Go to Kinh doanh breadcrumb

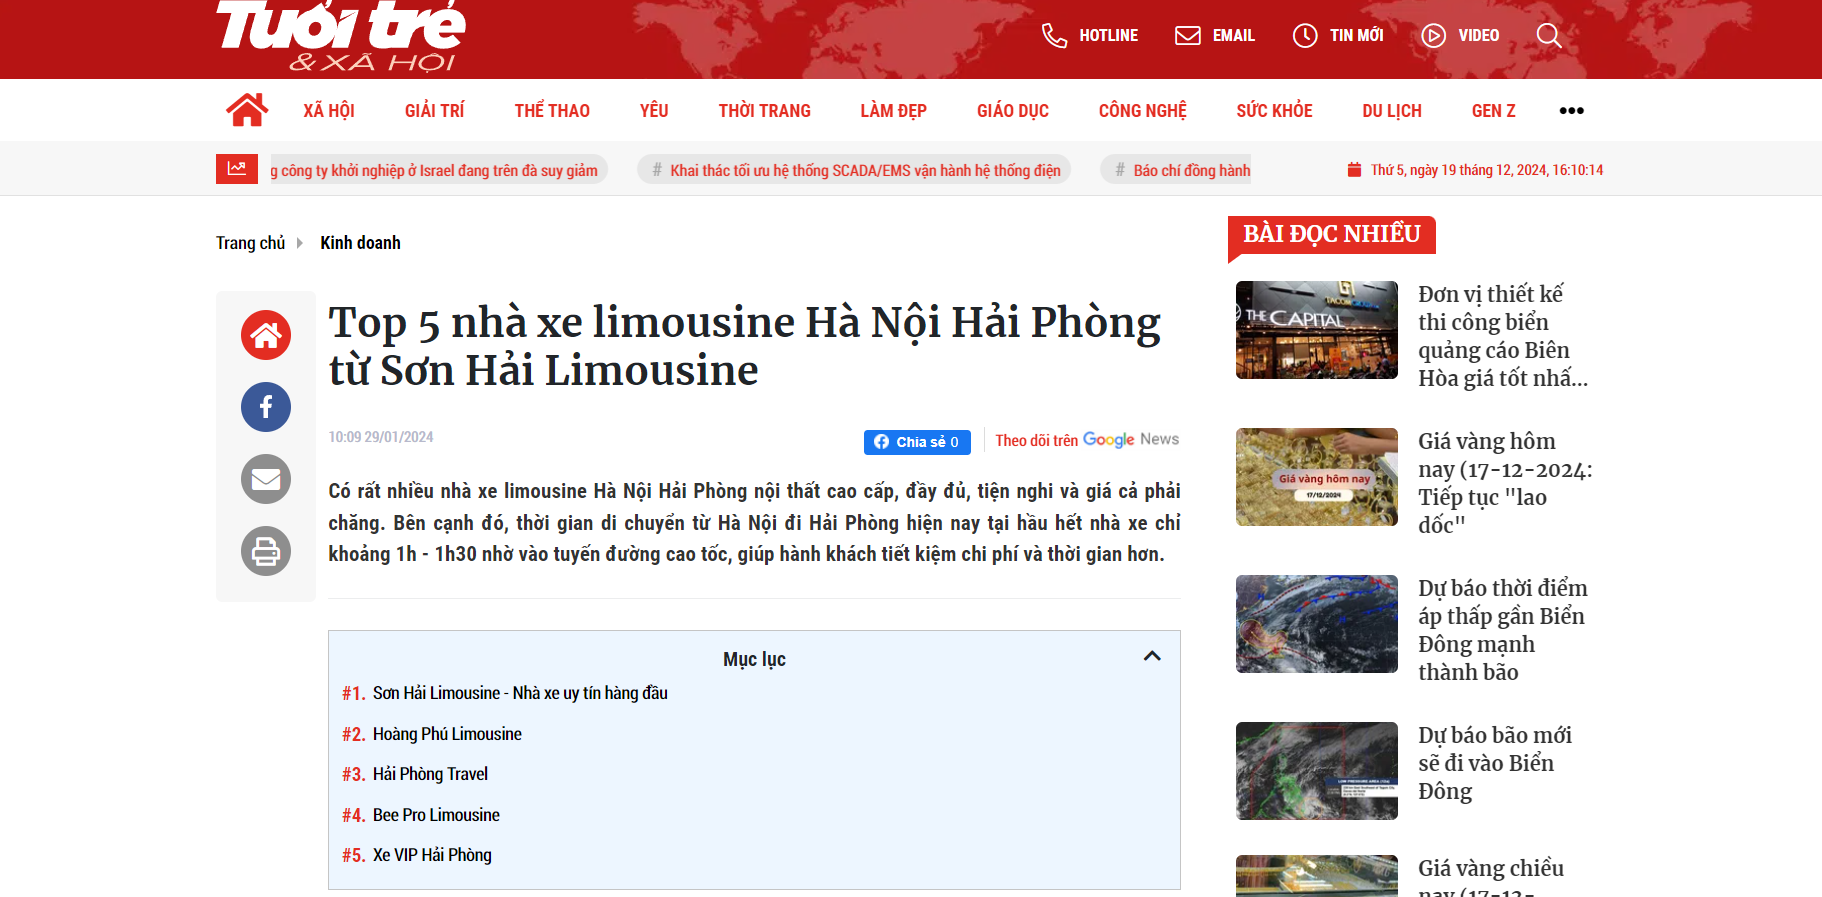pyautogui.click(x=360, y=243)
